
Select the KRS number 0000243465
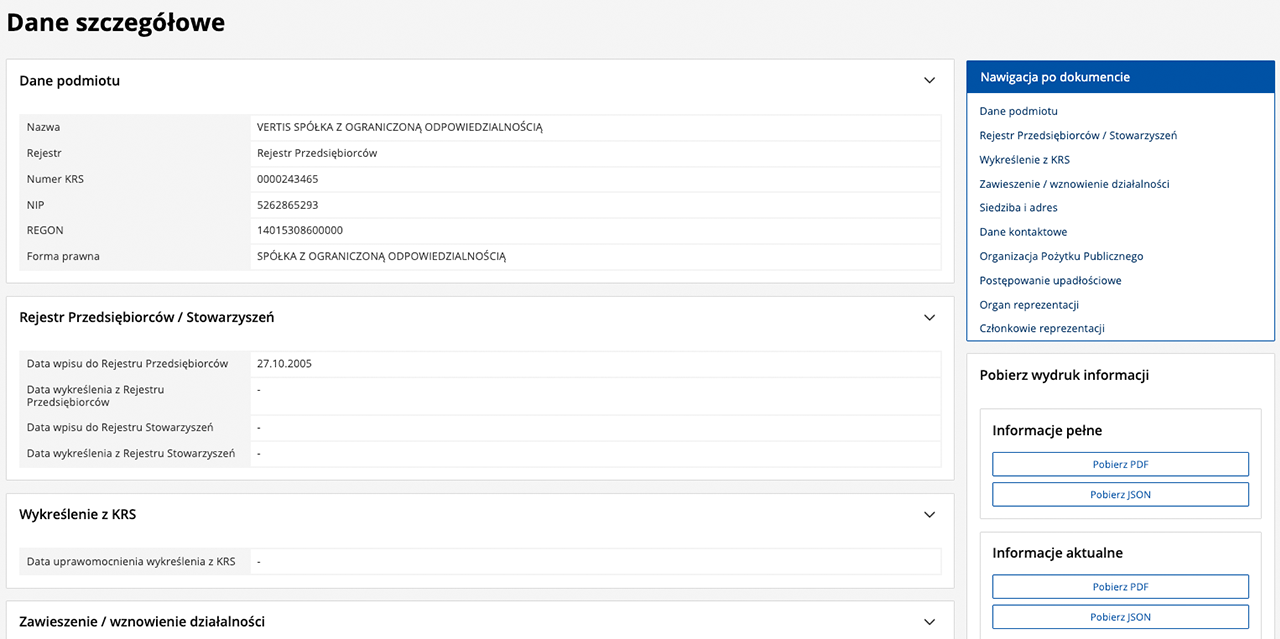pyautogui.click(x=287, y=179)
